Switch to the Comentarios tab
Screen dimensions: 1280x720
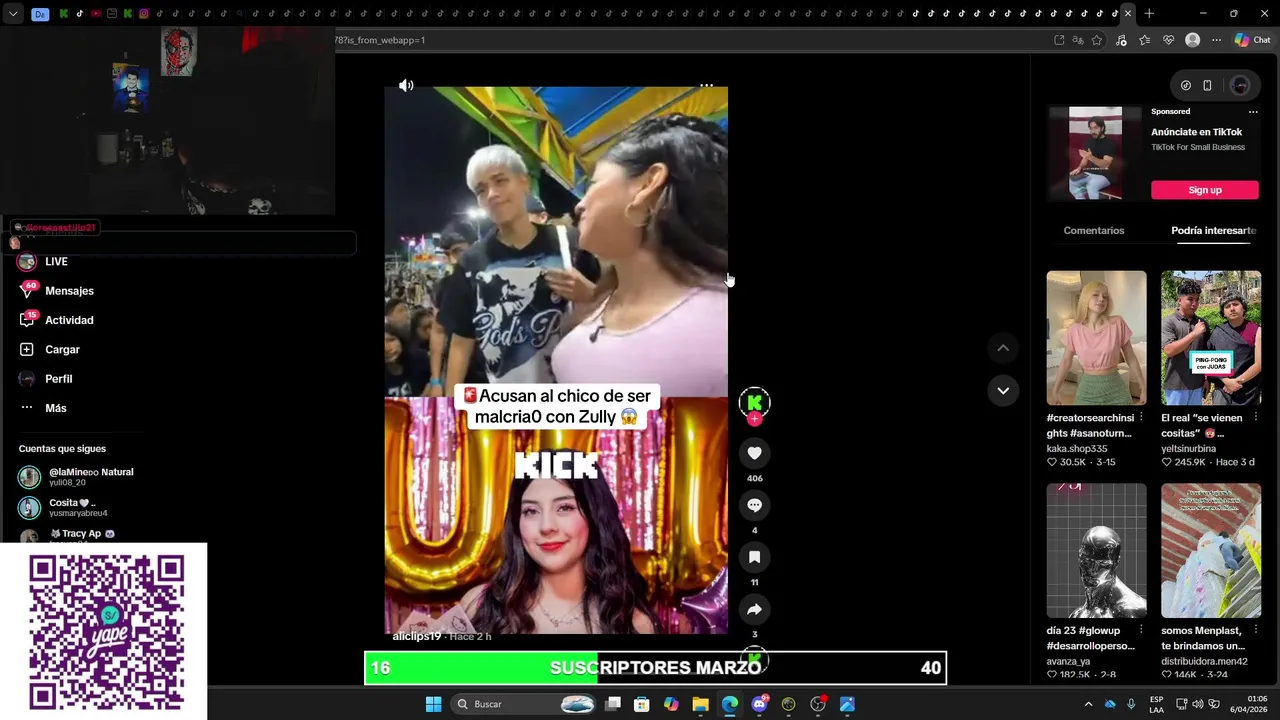(x=1094, y=230)
